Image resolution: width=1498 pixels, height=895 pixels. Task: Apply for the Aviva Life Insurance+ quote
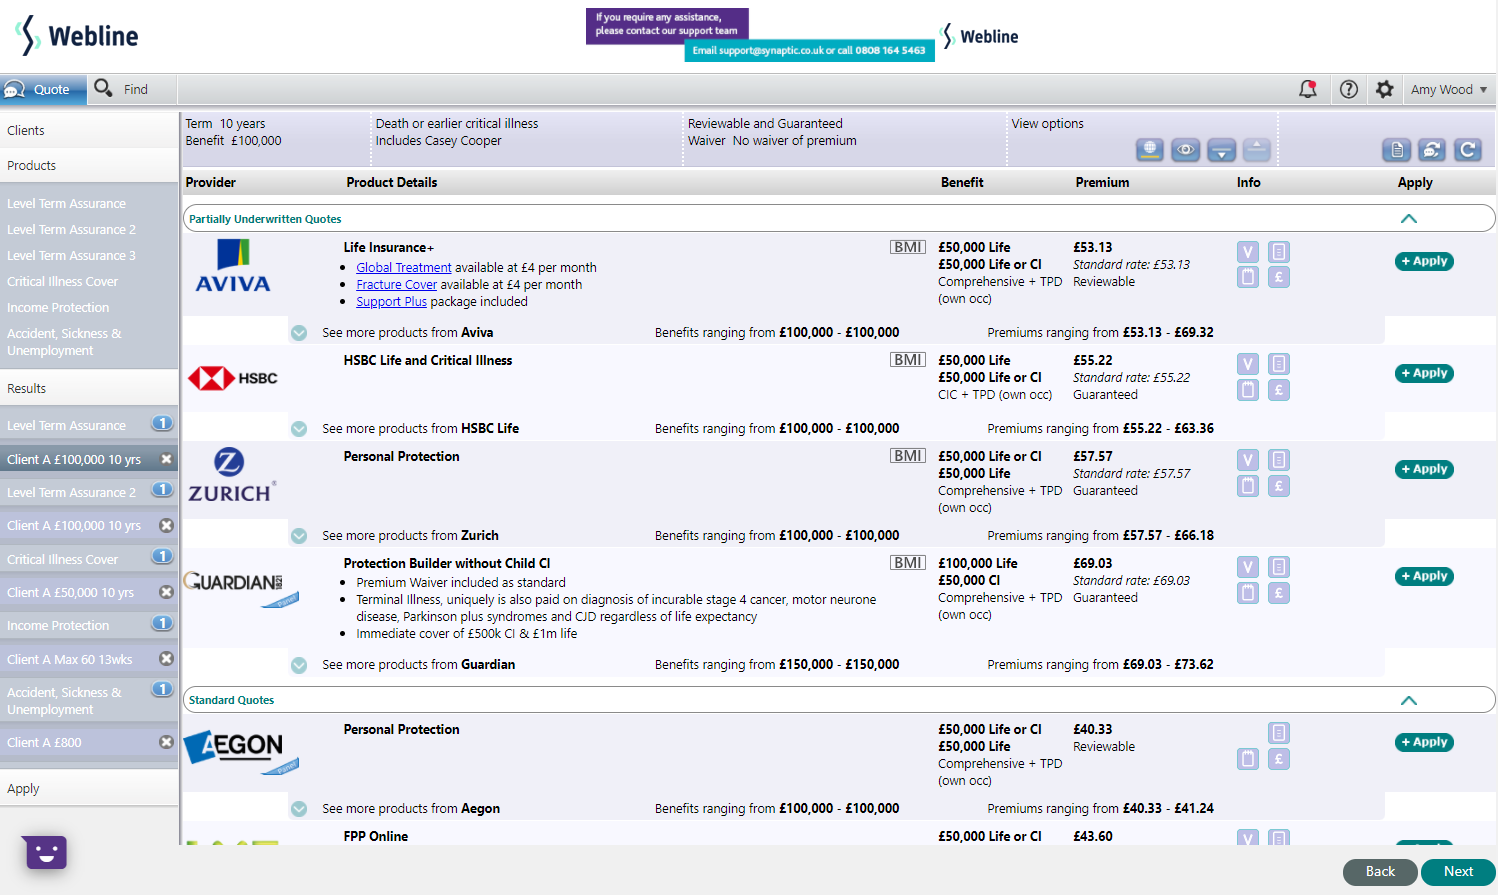[1424, 261]
